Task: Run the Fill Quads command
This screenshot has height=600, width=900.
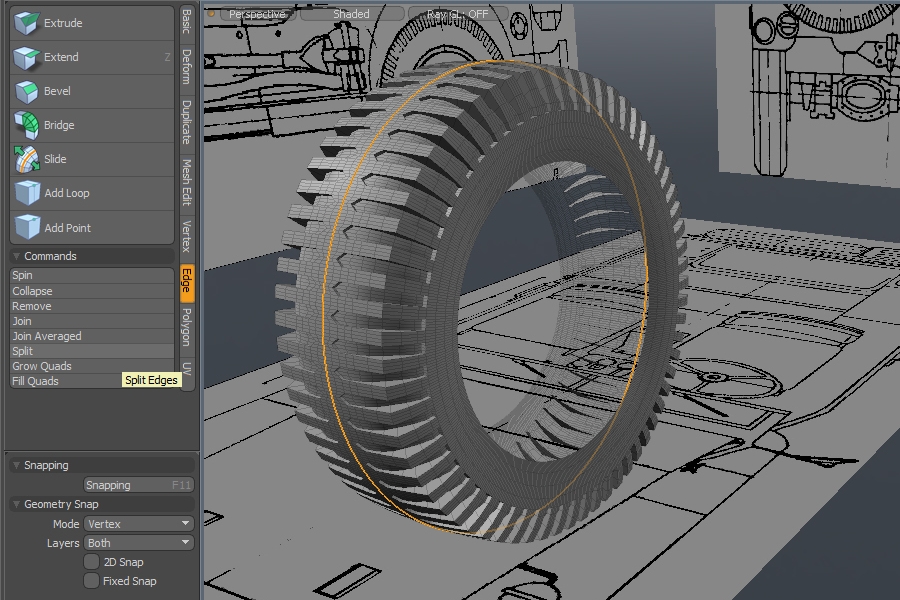Action: point(92,381)
